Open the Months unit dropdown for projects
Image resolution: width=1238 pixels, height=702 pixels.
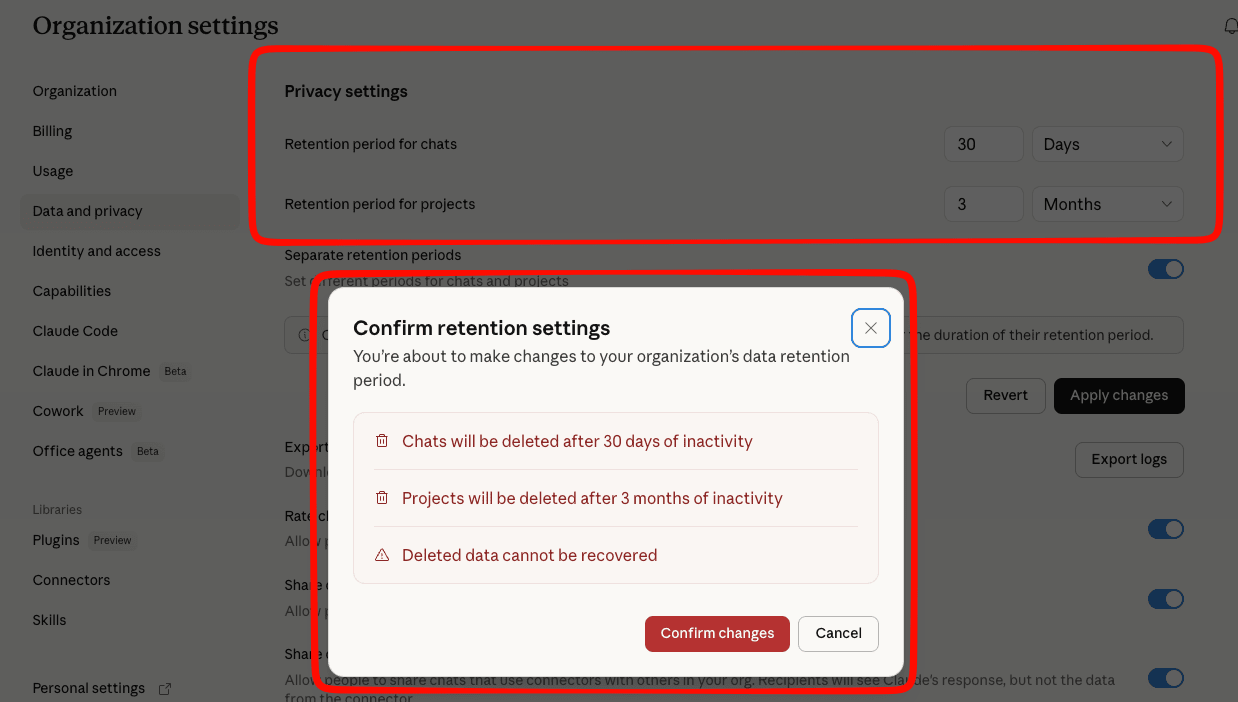click(1107, 204)
